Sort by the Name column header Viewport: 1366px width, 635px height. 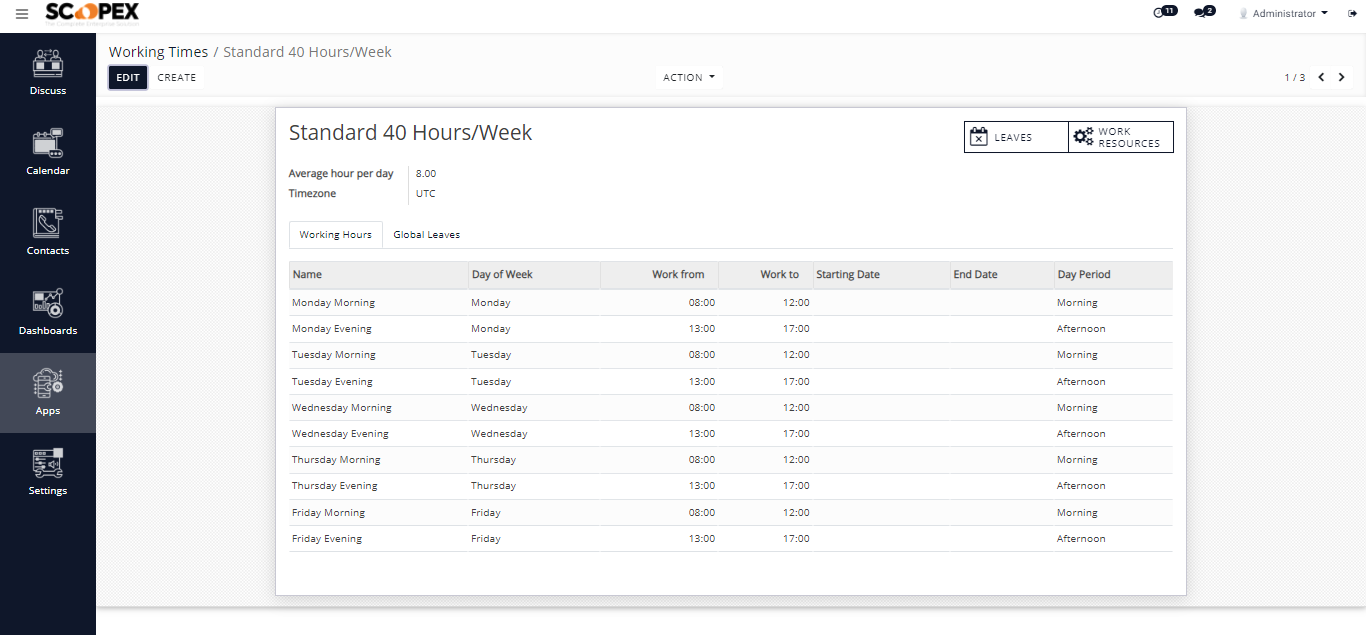pyautogui.click(x=378, y=274)
